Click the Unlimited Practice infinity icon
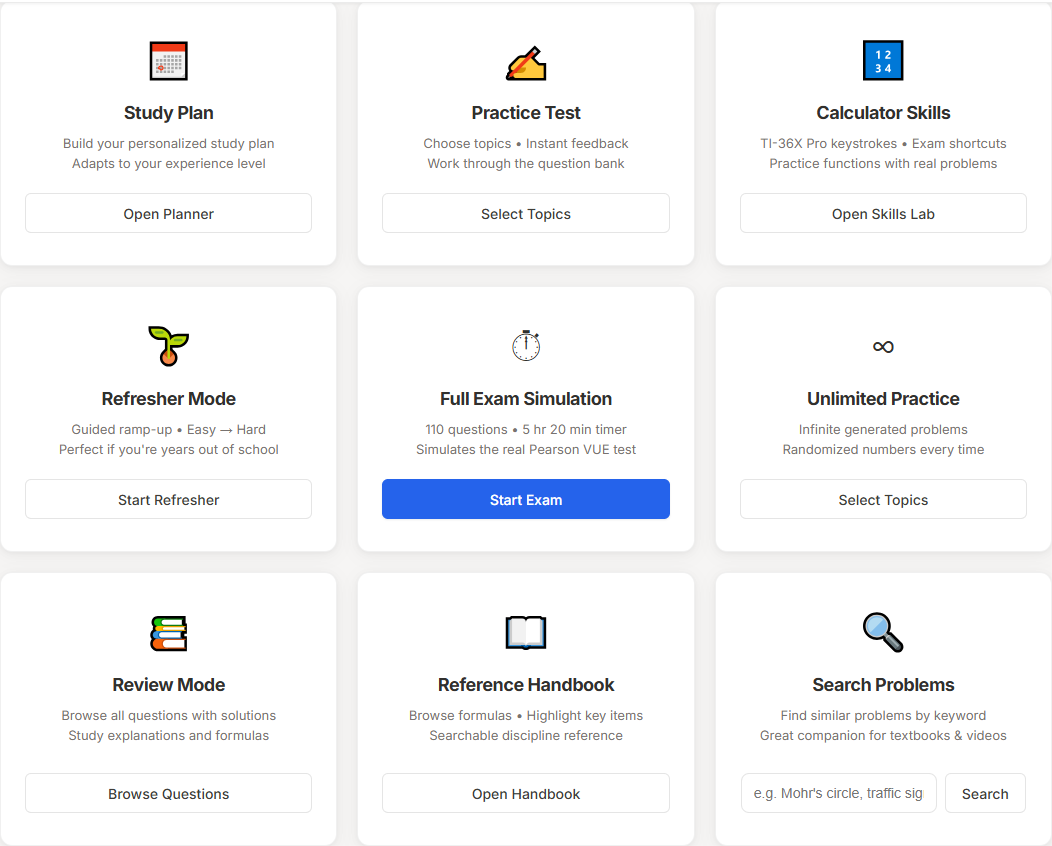This screenshot has width=1052, height=846. coord(883,347)
